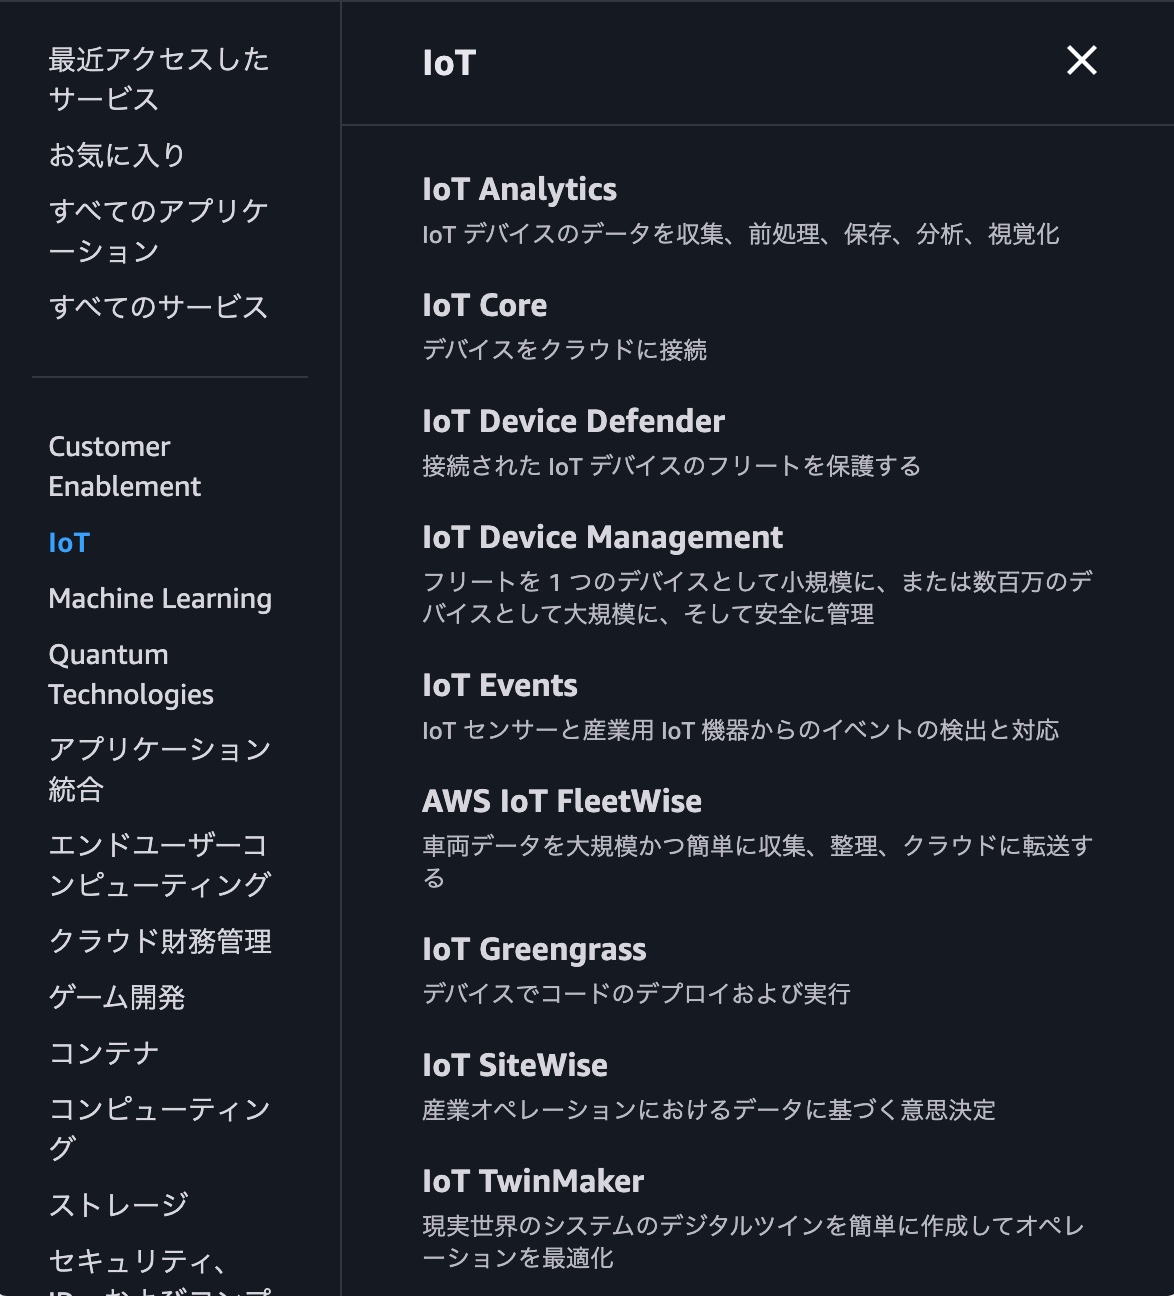
Task: Select IoT TwinMaker service
Action: point(532,1182)
